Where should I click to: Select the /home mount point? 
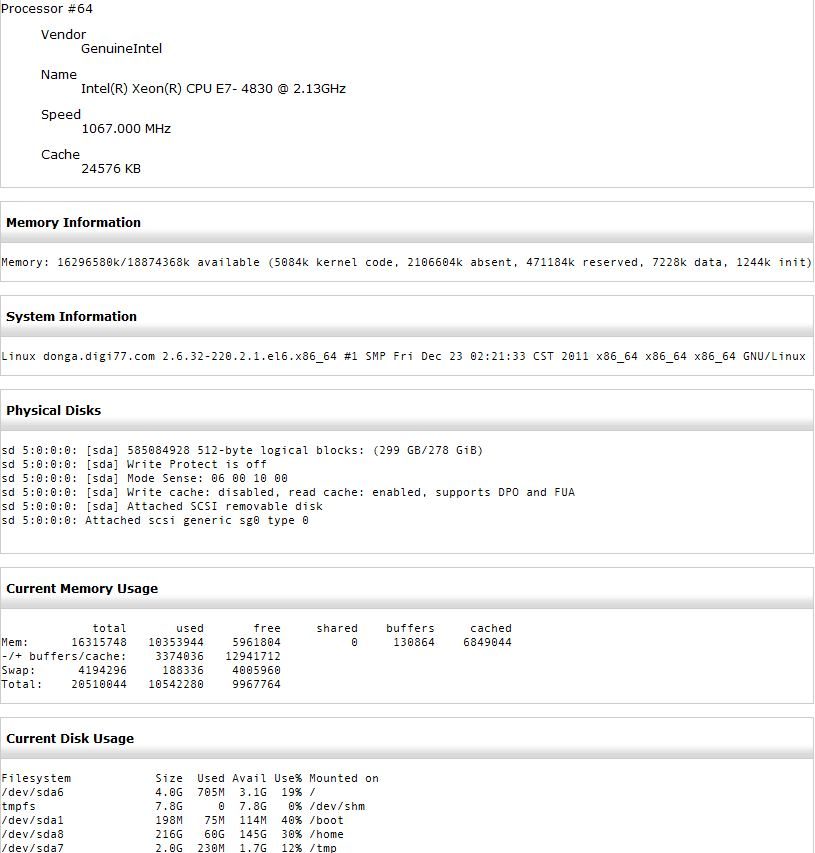(326, 835)
